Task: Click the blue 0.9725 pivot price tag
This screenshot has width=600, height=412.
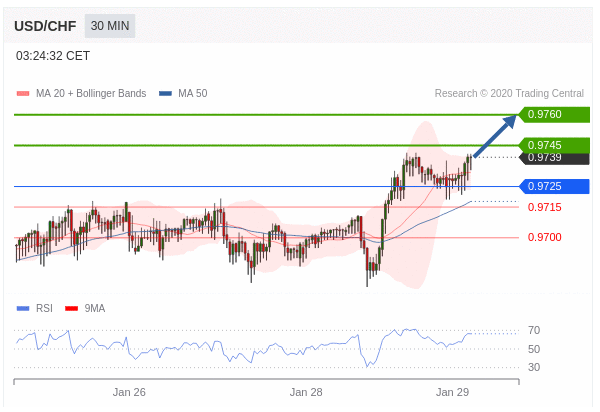Action: (554, 186)
